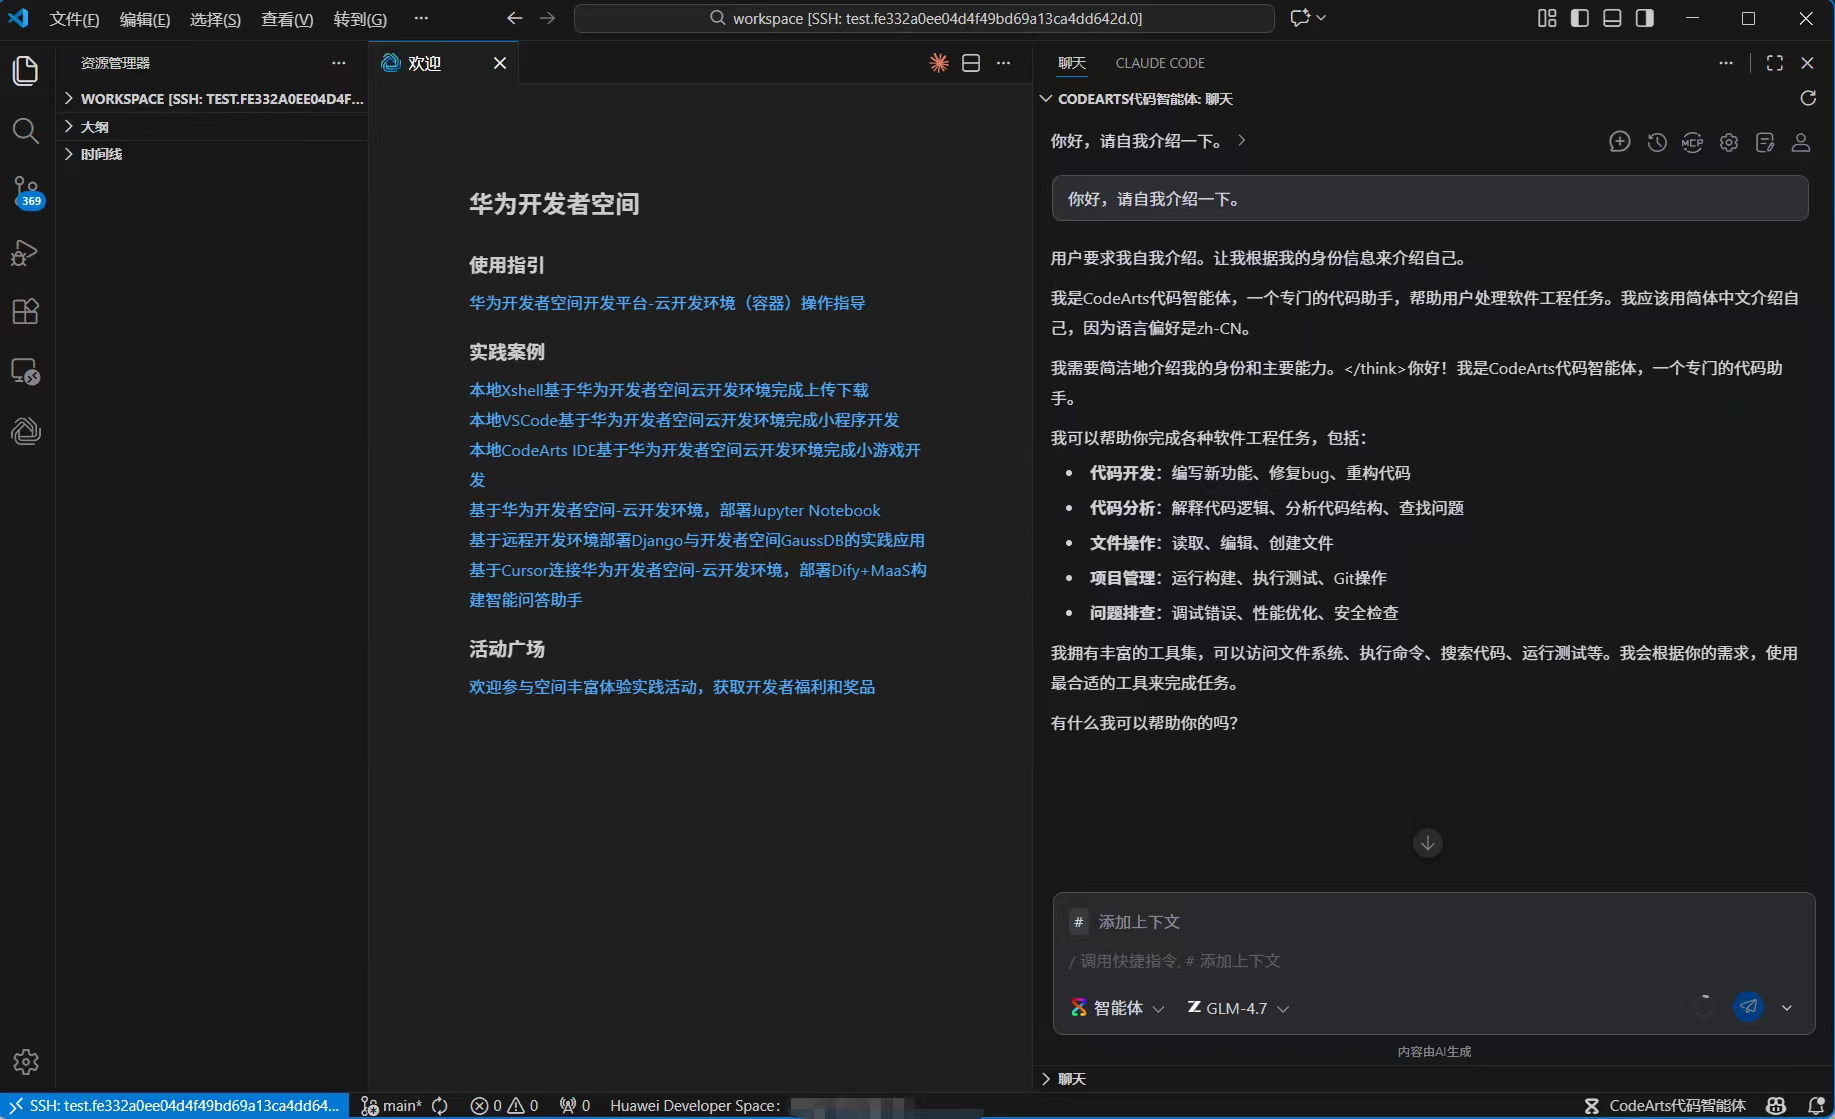The image size is (1835, 1119).
Task: Click the # 添加上下文 button
Action: click(1125, 921)
